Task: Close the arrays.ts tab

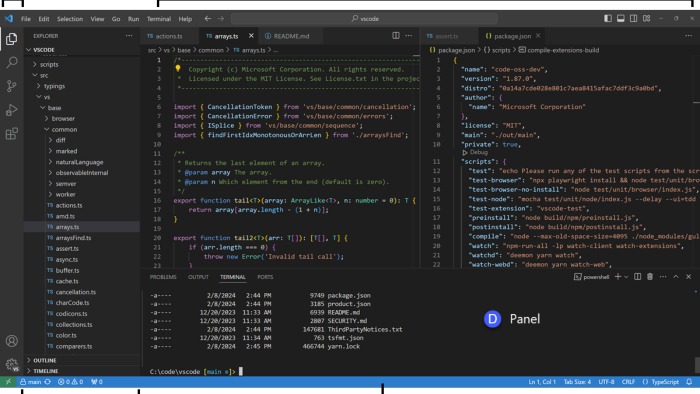Action: click(251, 36)
